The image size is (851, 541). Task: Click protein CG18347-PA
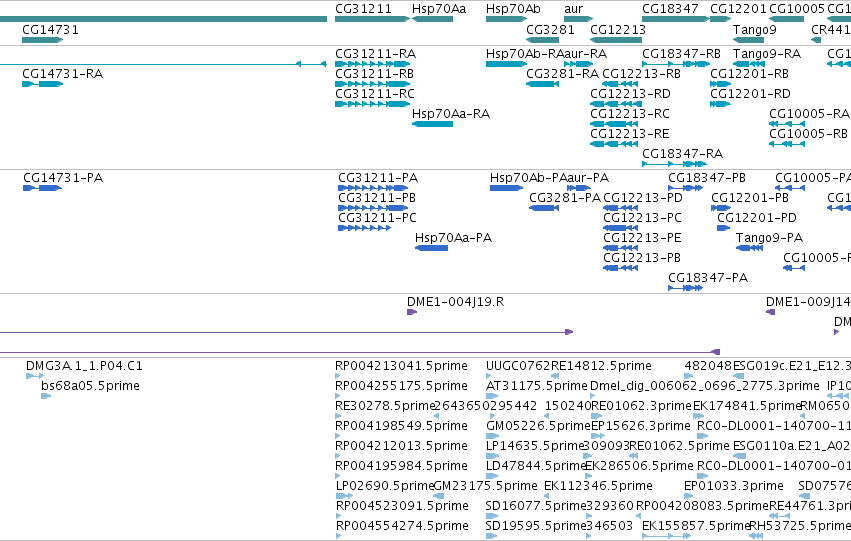click(x=685, y=288)
